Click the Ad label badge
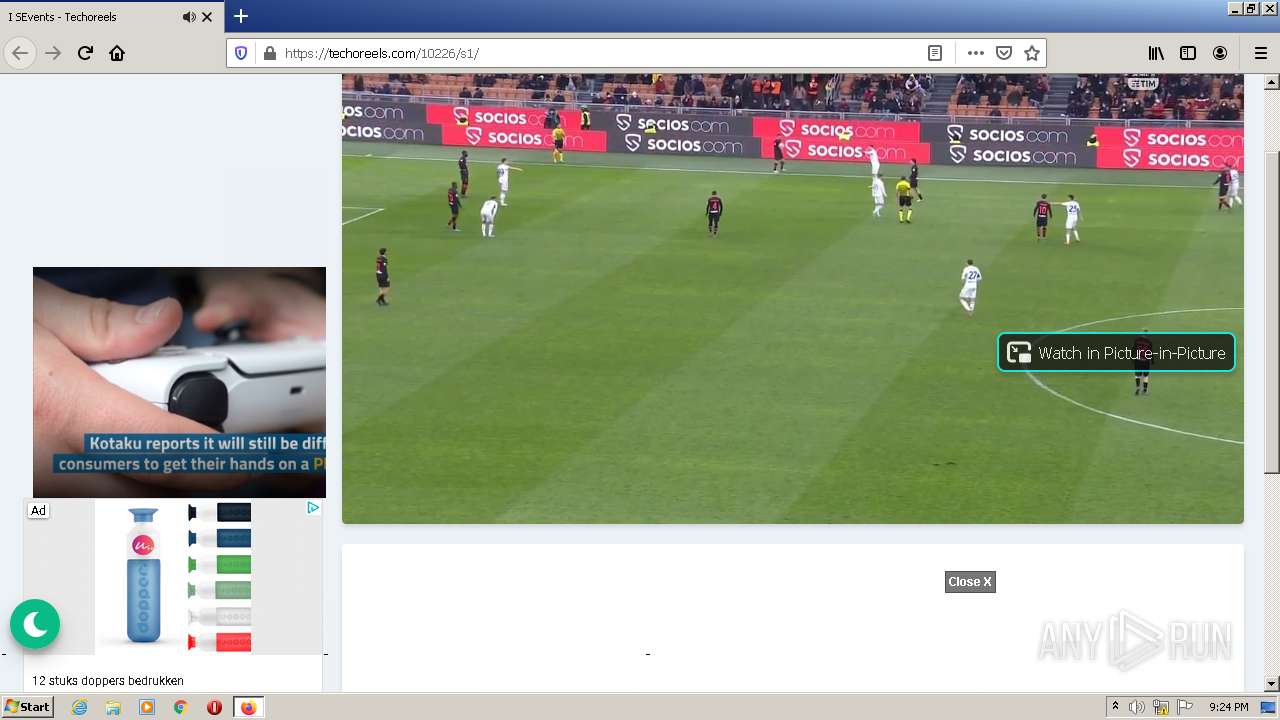This screenshot has width=1280, height=720. tap(38, 510)
